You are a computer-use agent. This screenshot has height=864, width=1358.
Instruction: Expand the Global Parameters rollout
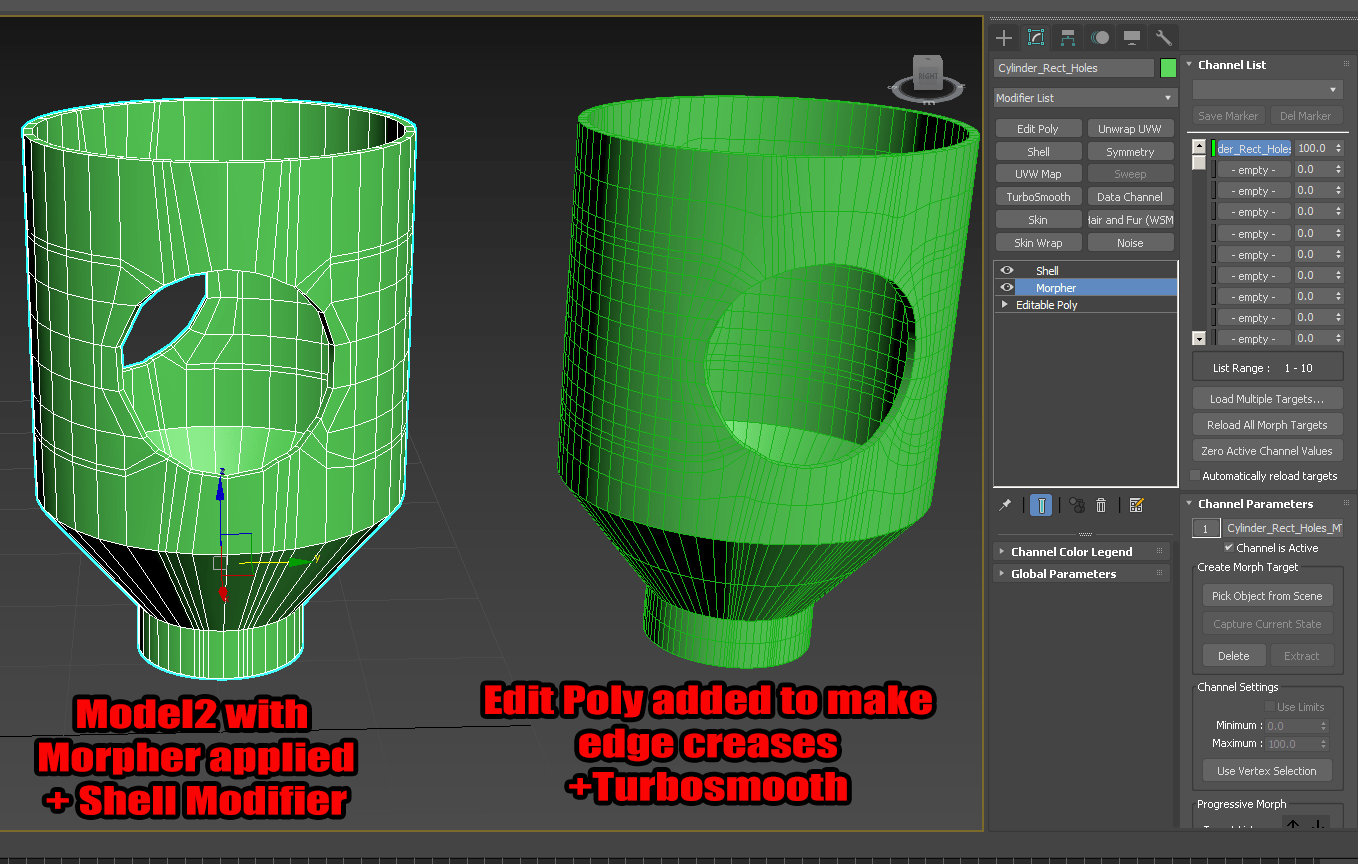1063,574
